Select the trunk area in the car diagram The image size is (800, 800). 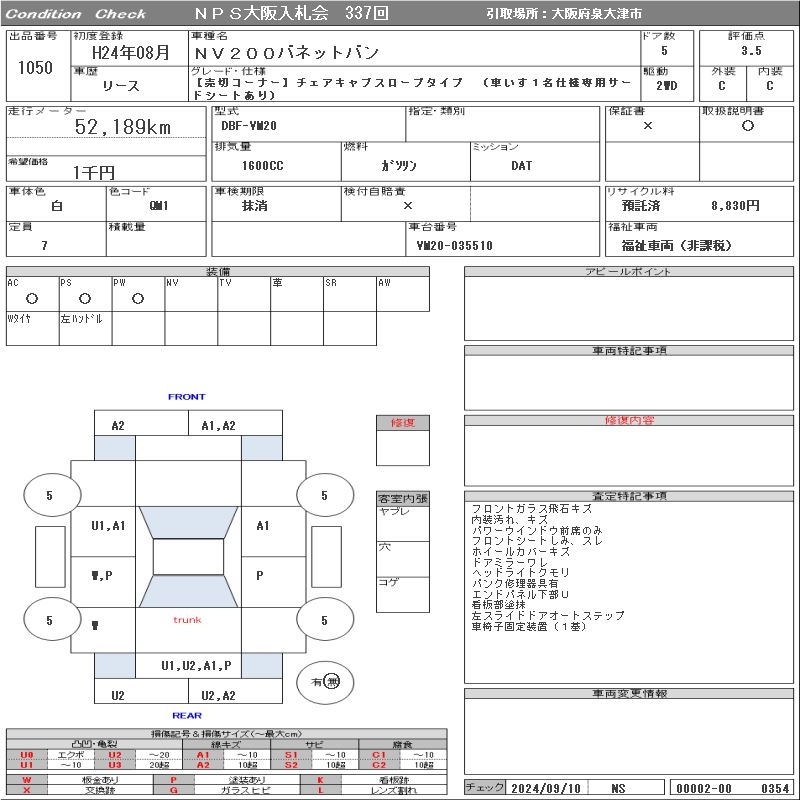(x=187, y=620)
